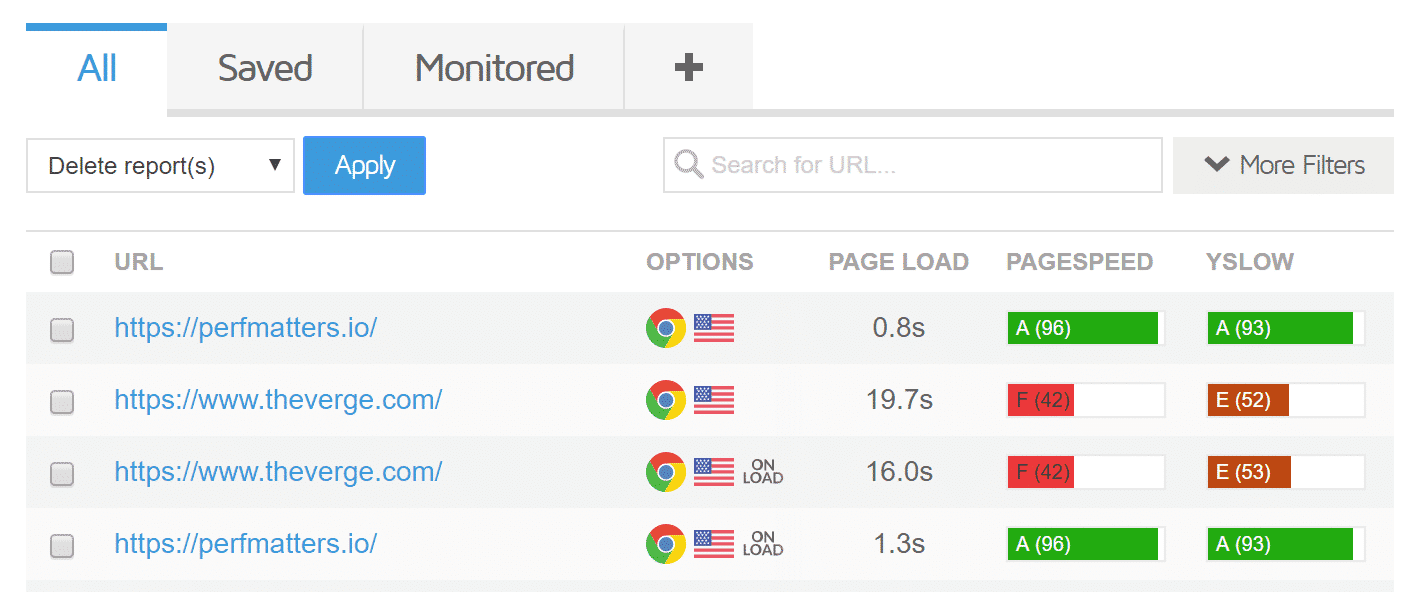
Task: Switch to the Saved tab
Action: coord(265,68)
